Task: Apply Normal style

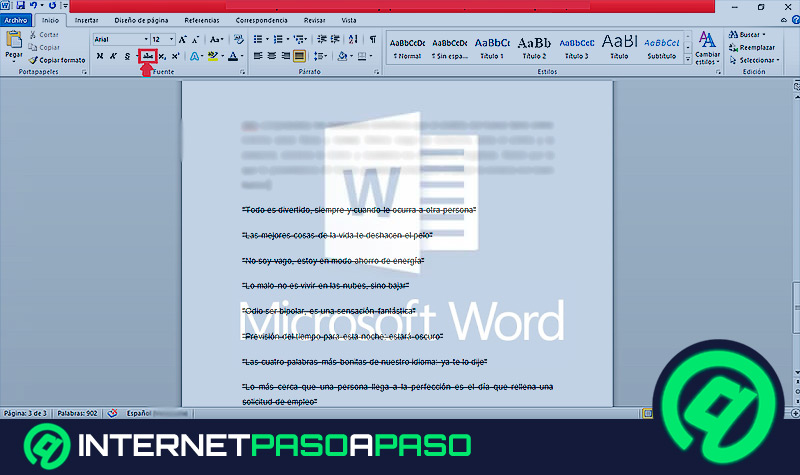Action: (x=407, y=48)
